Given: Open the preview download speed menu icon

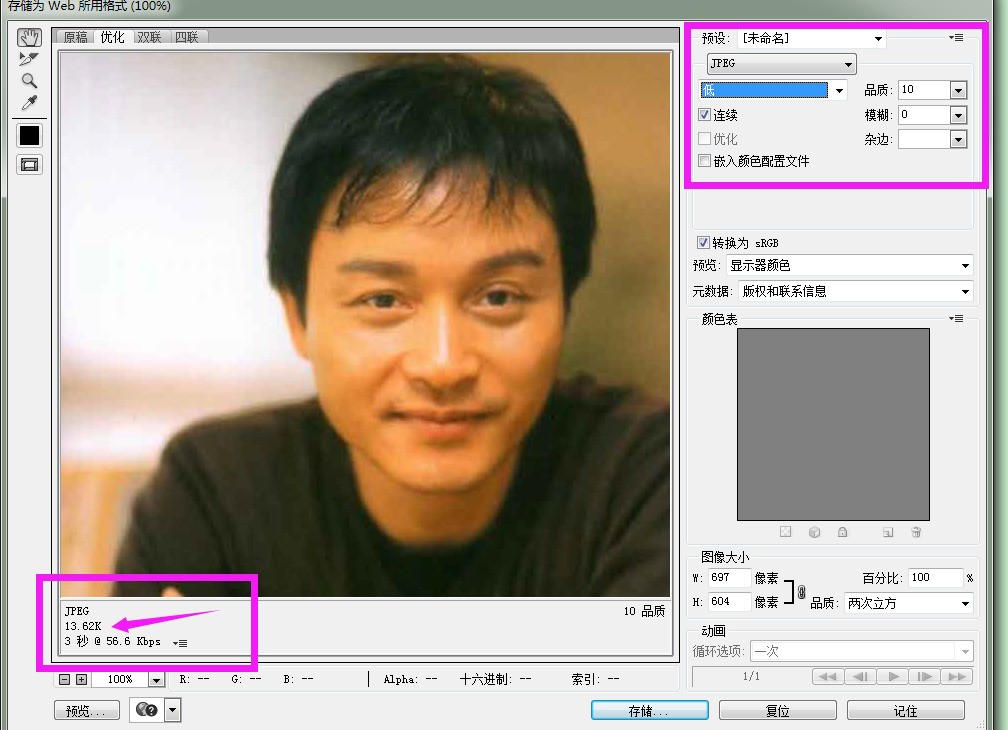Looking at the screenshot, I should (180, 643).
